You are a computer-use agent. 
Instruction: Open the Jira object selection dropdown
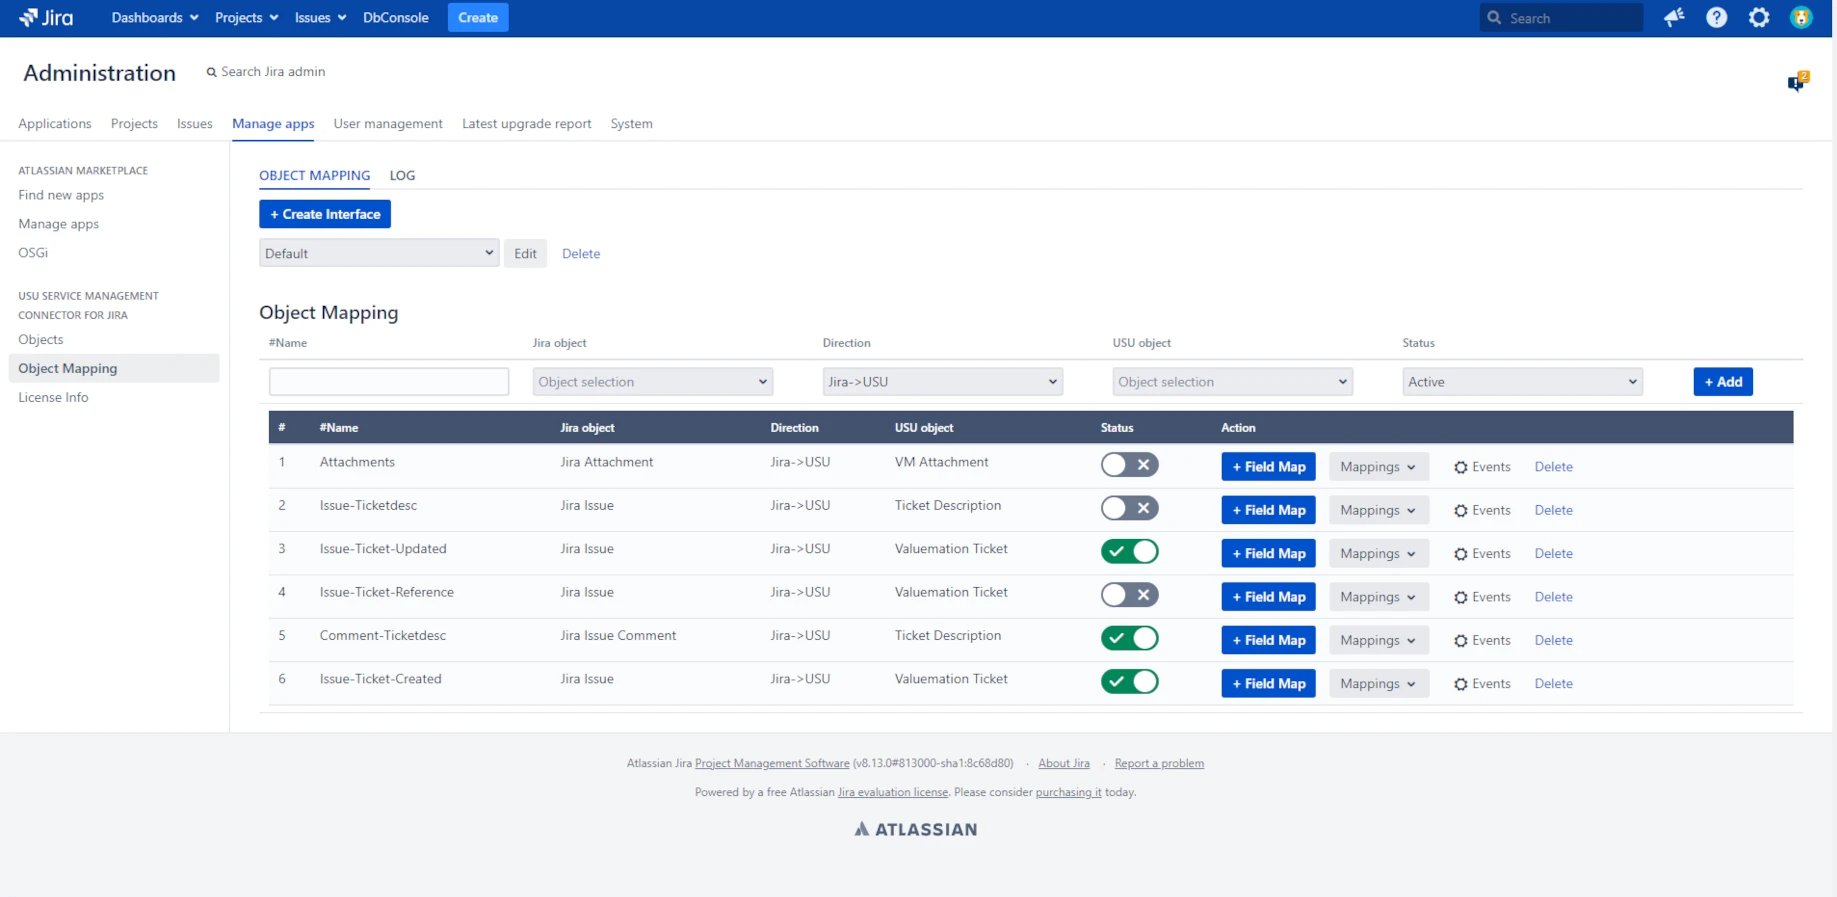pyautogui.click(x=653, y=382)
